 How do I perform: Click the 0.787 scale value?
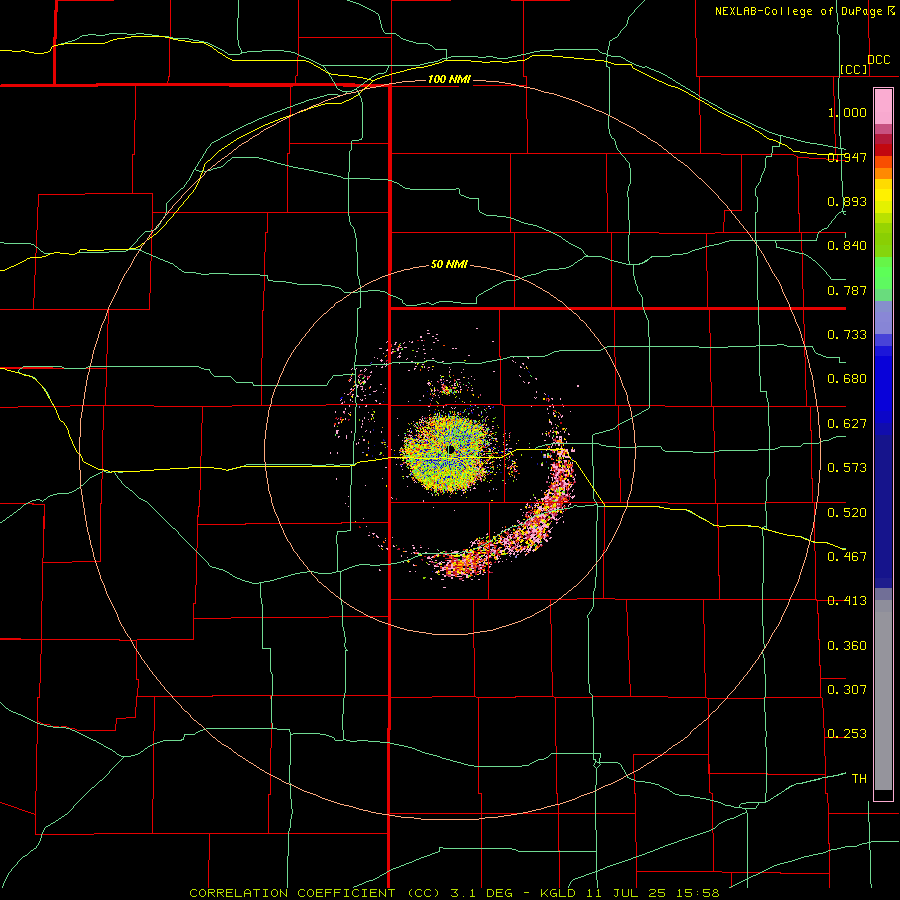click(847, 290)
